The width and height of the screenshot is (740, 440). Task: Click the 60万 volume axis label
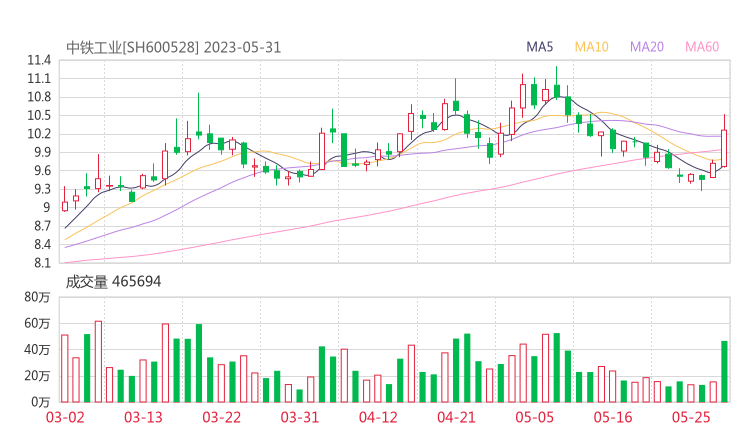pos(37,323)
